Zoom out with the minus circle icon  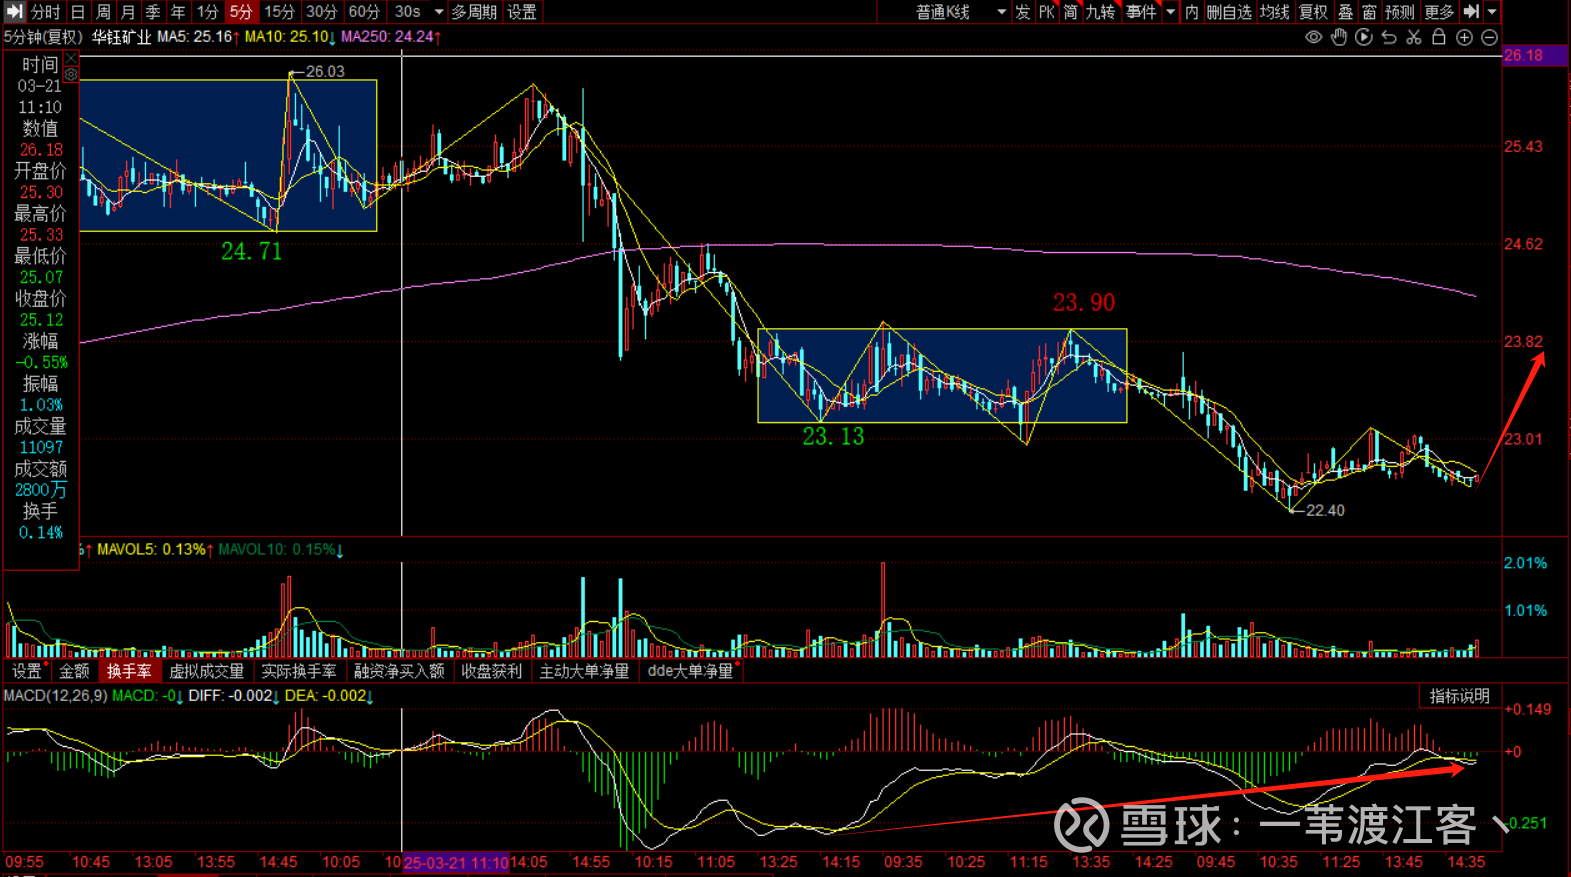1489,37
